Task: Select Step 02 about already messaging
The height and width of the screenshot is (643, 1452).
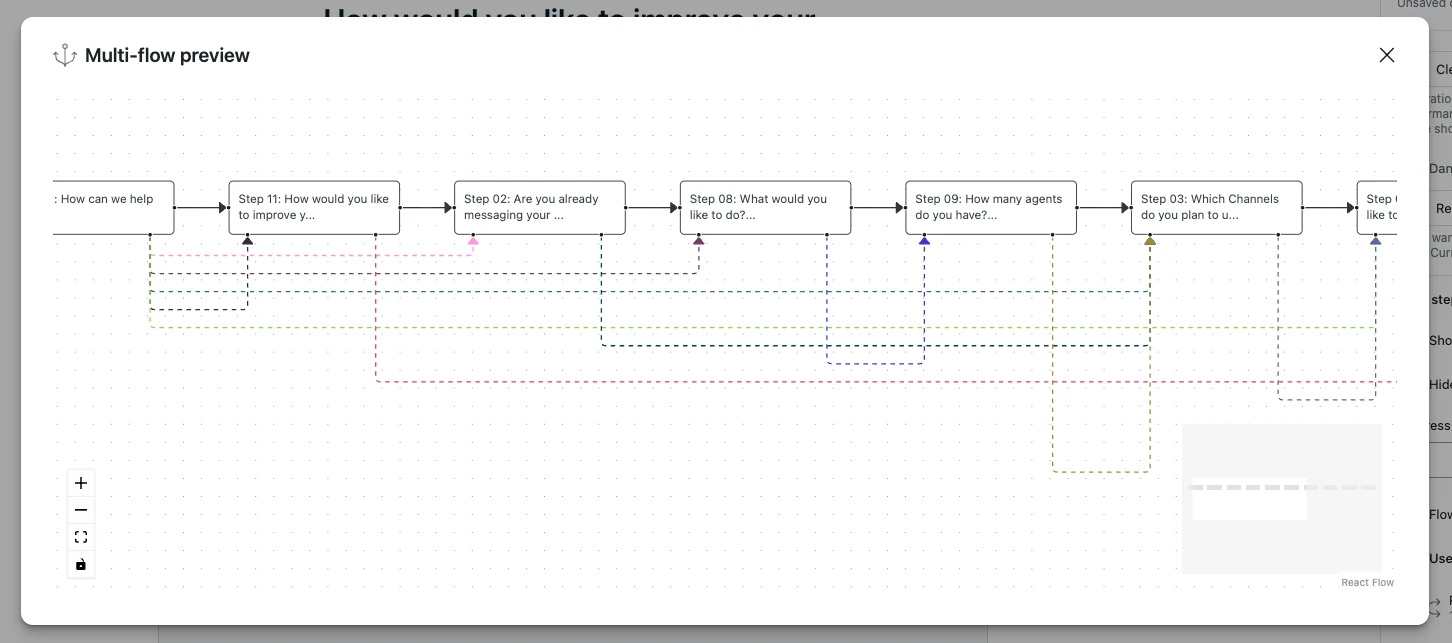Action: pos(540,207)
